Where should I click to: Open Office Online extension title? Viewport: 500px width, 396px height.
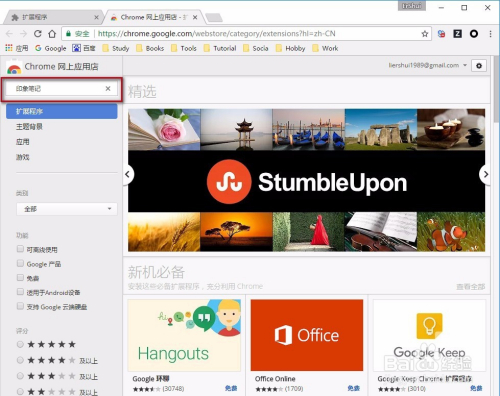pyautogui.click(x=275, y=379)
